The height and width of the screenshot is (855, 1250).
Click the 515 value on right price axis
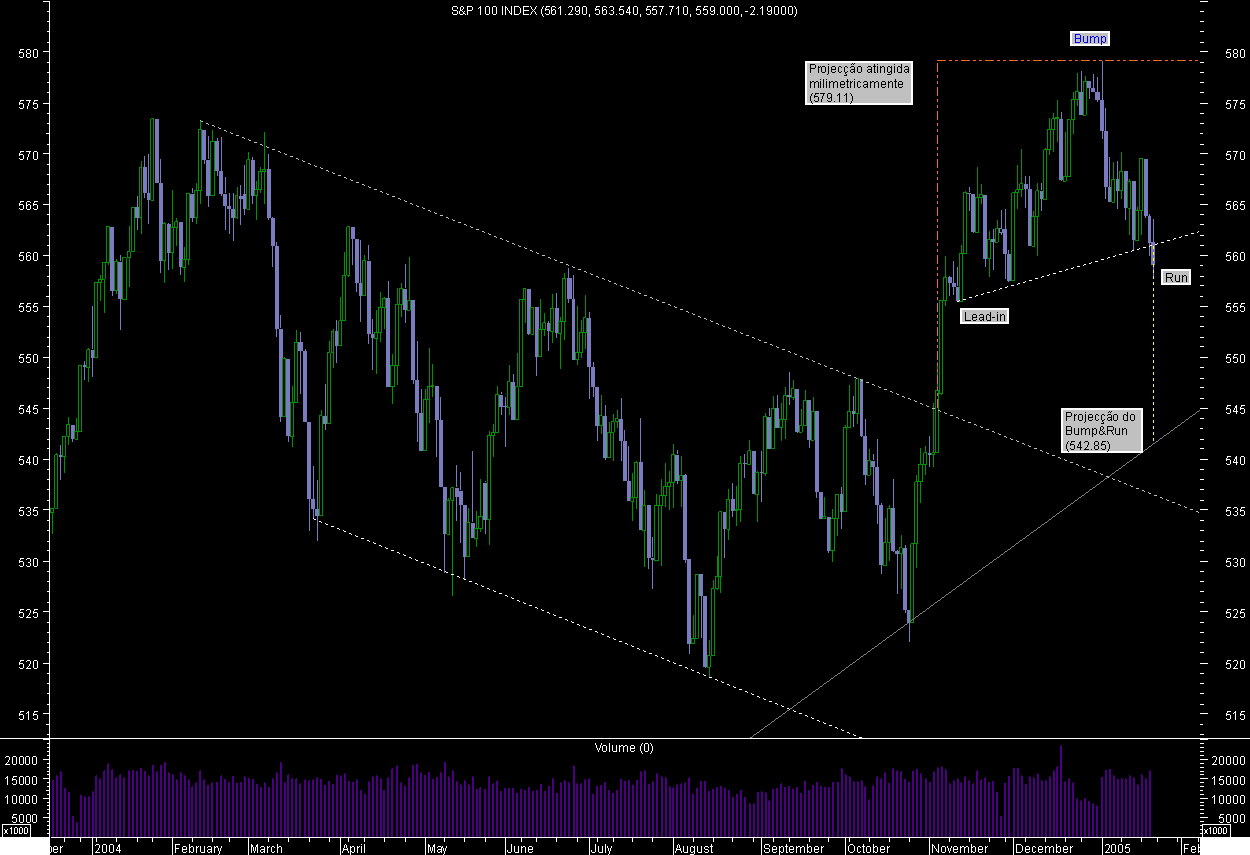1236,716
